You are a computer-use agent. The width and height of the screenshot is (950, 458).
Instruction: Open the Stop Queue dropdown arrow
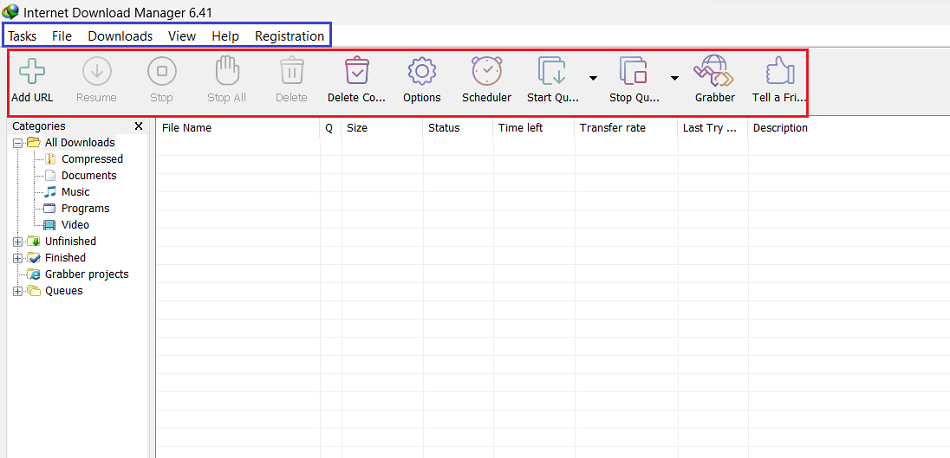point(674,77)
